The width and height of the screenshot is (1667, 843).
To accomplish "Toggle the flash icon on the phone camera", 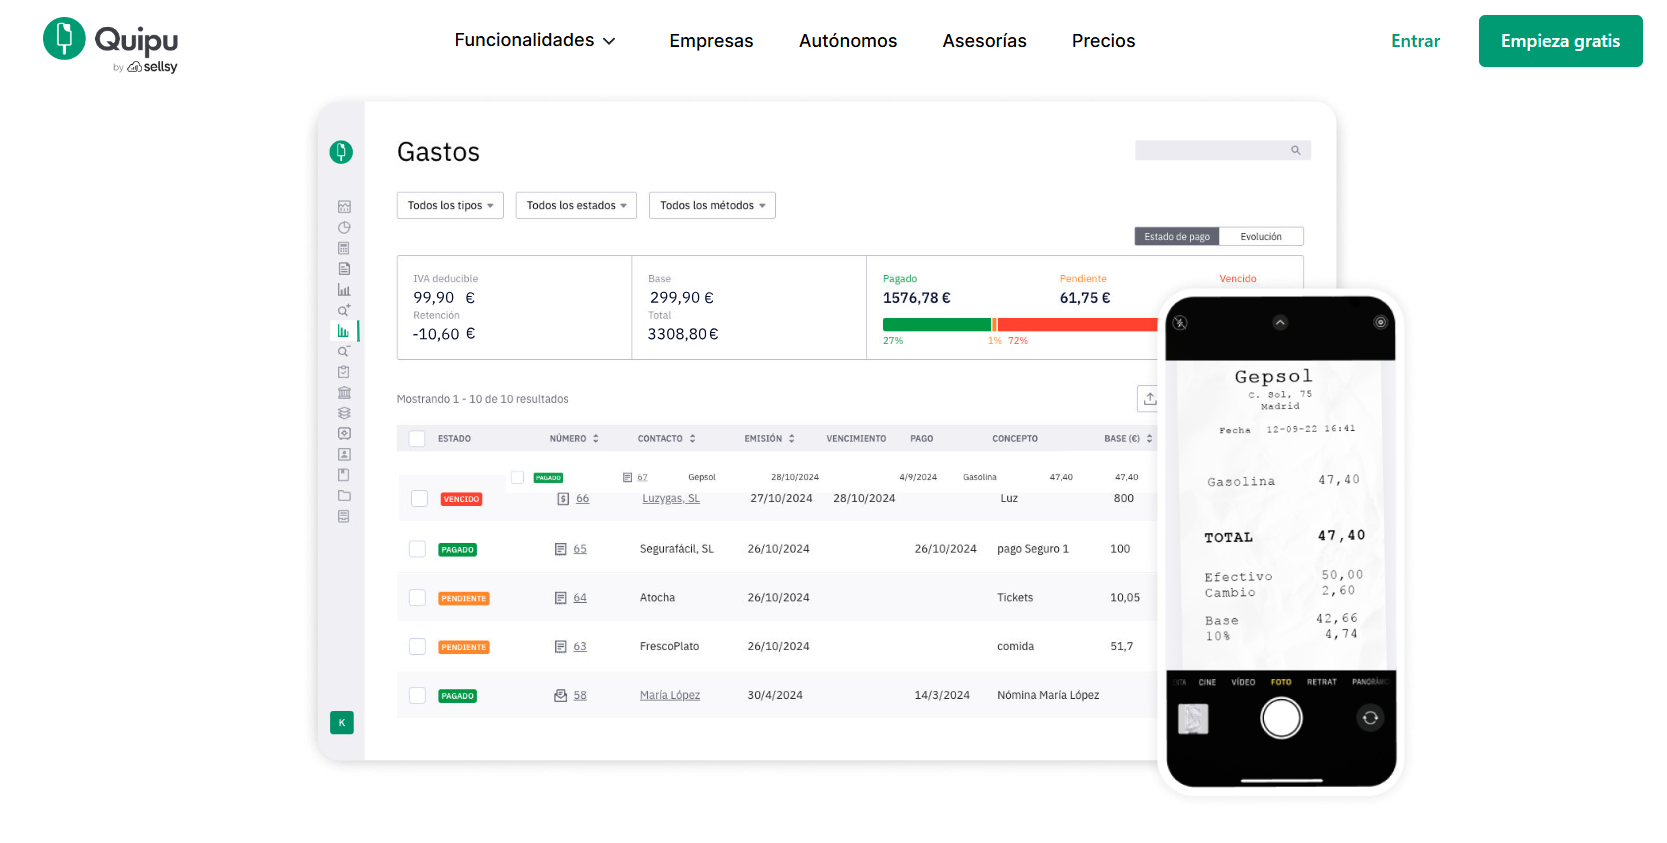I will [x=1180, y=323].
